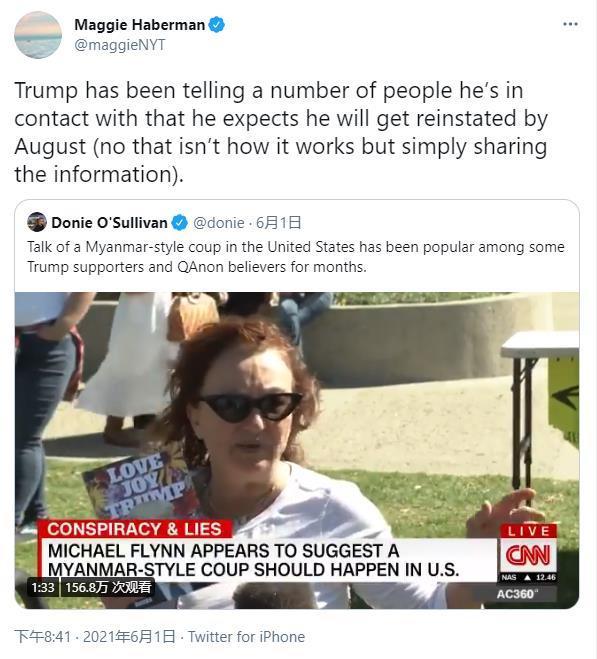This screenshot has width=597, height=659.
Task: Play the CNN video thumbnail
Action: click(x=297, y=450)
